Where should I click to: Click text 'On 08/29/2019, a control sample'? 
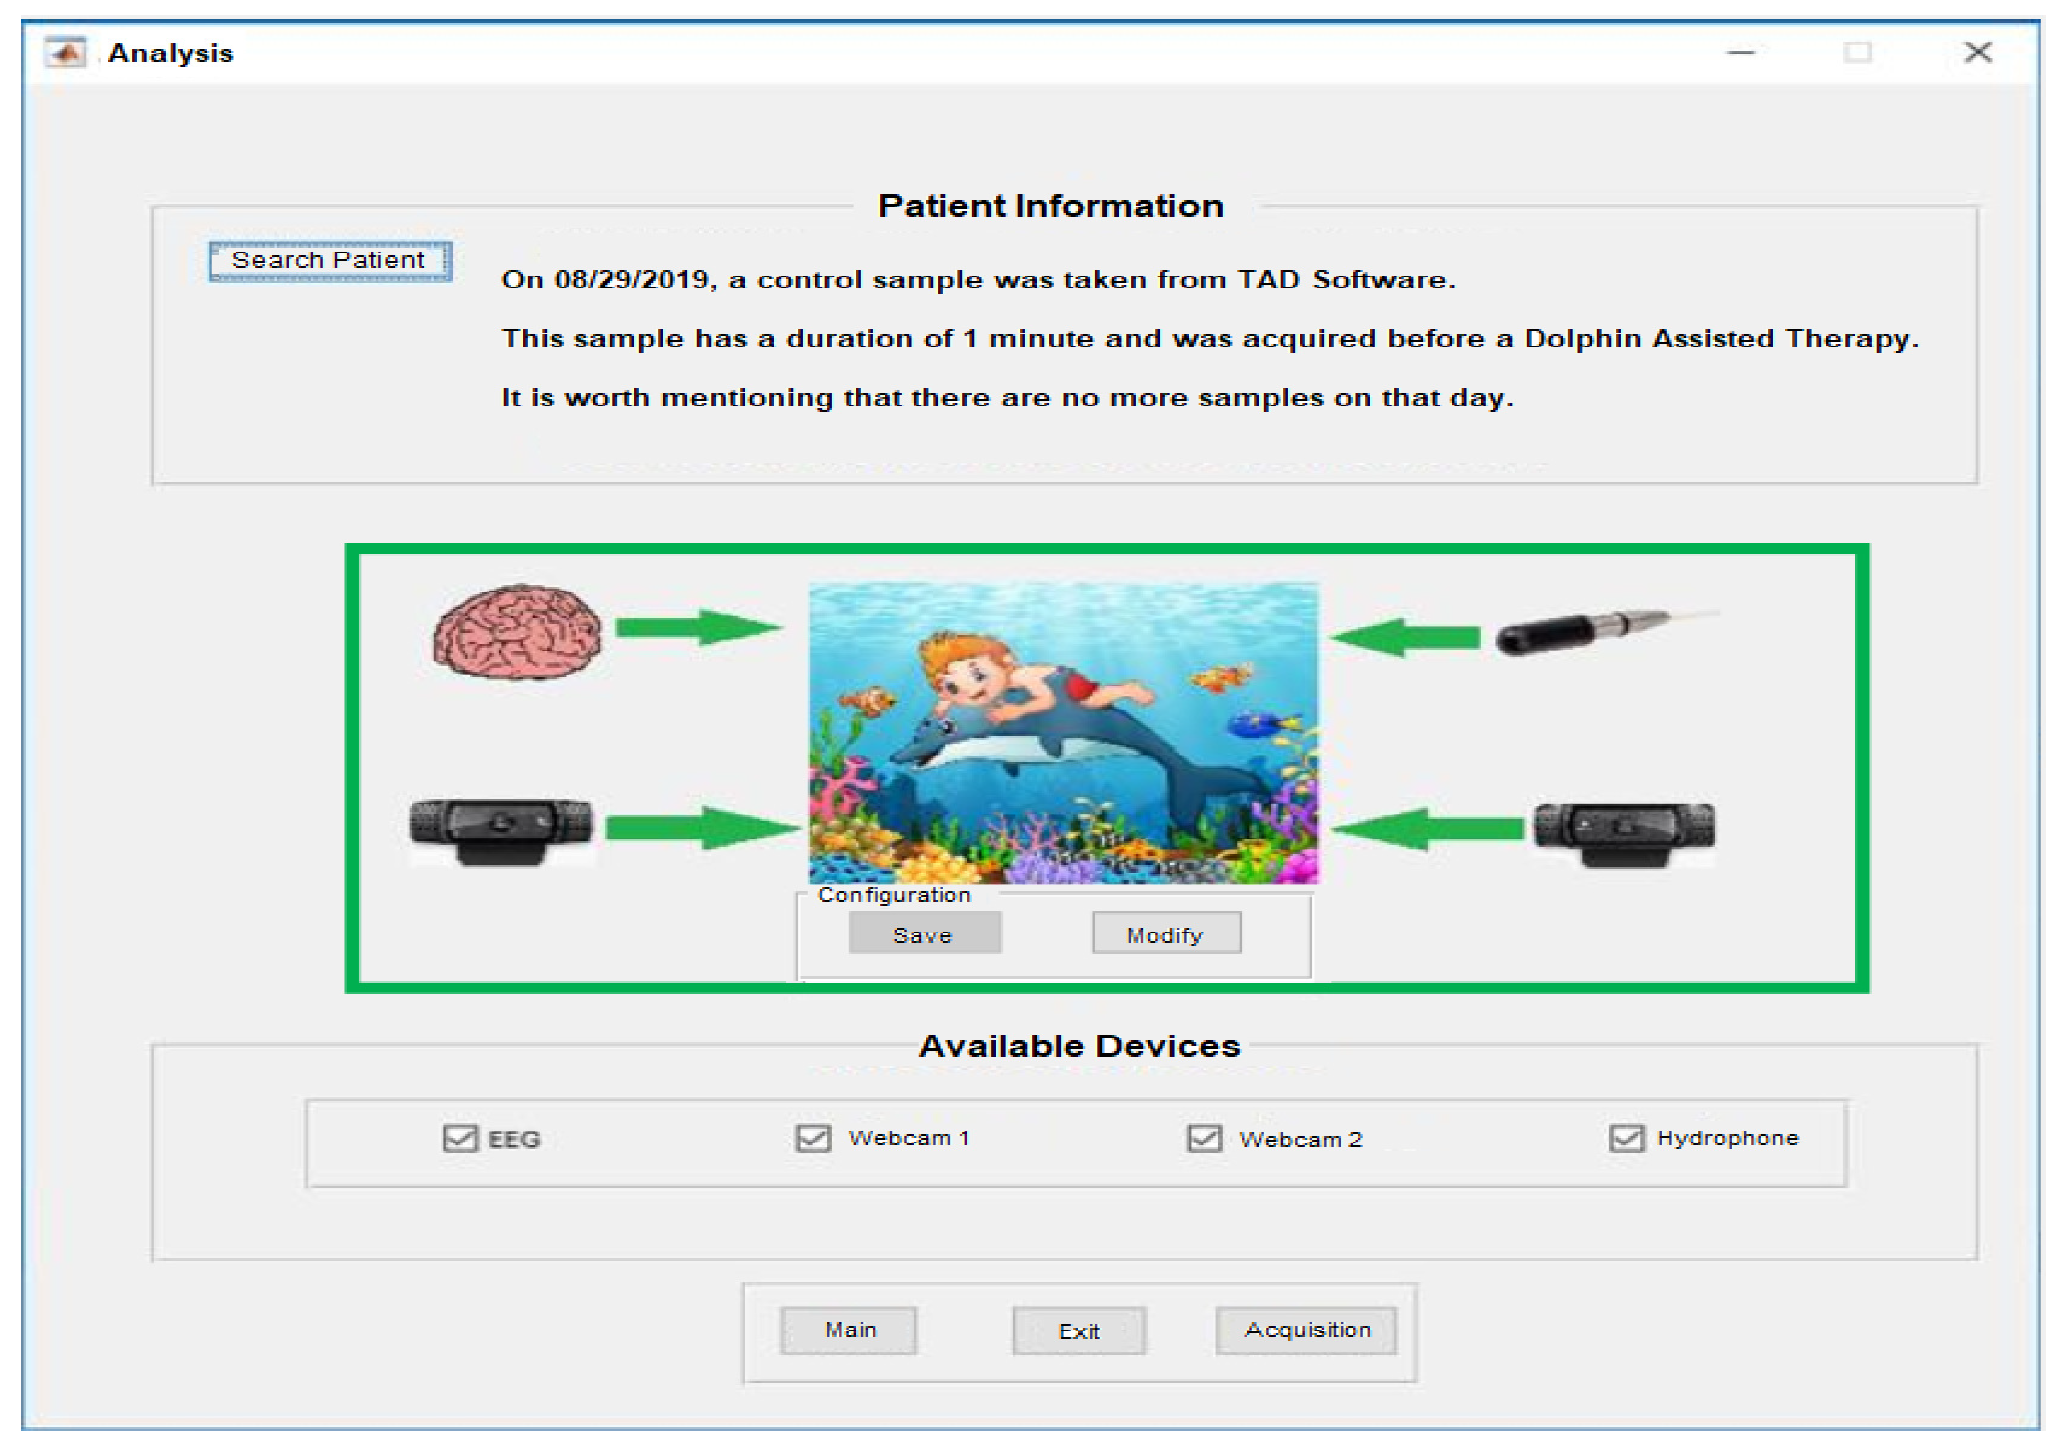tap(978, 279)
